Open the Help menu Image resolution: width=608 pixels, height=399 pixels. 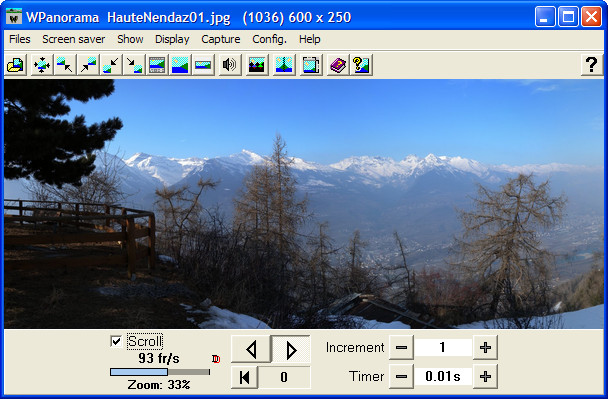click(x=309, y=39)
